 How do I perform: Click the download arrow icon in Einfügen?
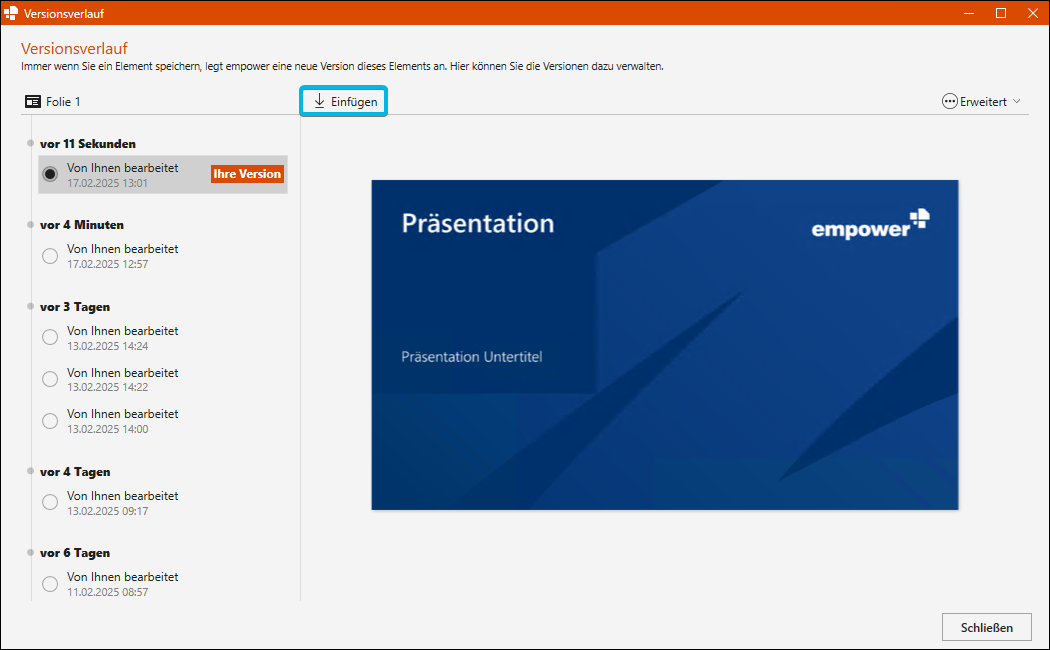point(319,101)
